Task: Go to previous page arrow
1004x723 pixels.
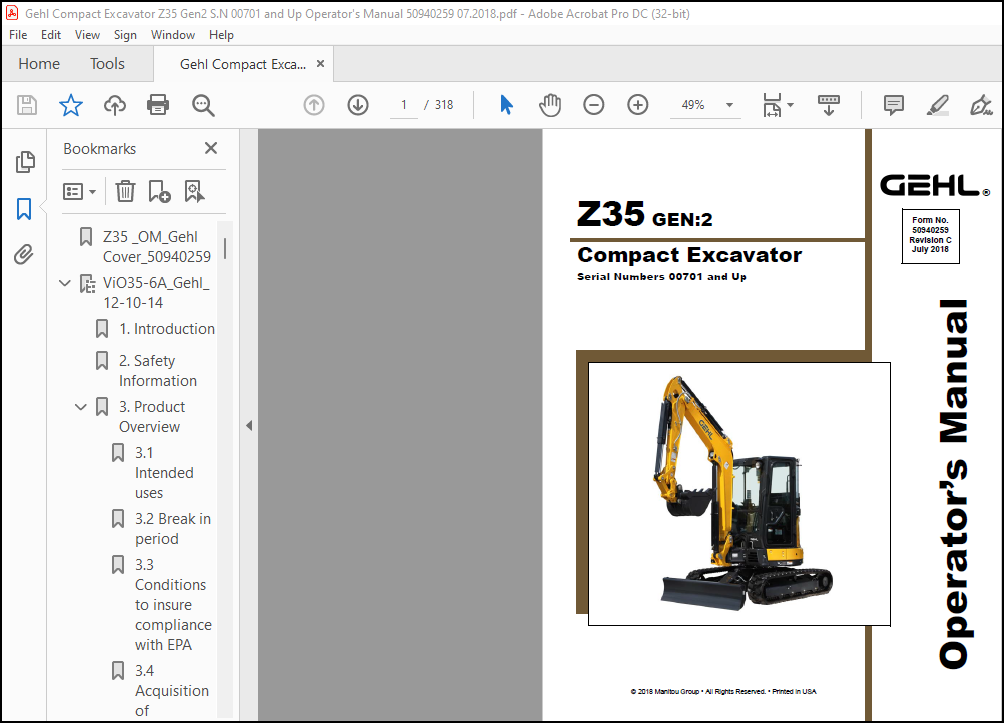Action: pos(314,105)
